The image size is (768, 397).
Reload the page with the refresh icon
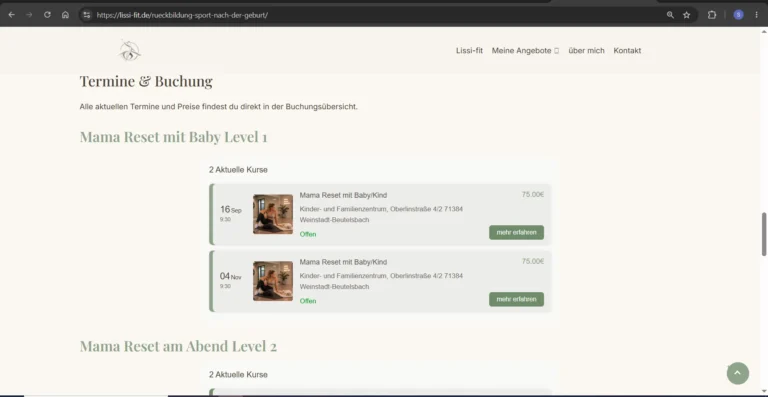pyautogui.click(x=47, y=15)
